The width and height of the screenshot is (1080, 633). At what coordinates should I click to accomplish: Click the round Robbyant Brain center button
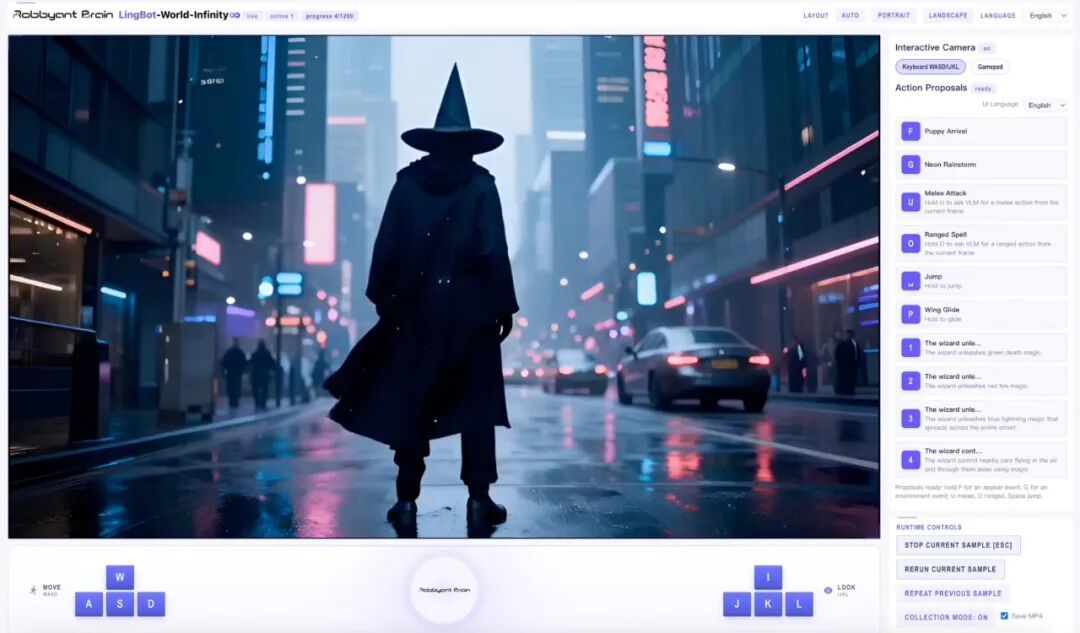pyautogui.click(x=444, y=590)
